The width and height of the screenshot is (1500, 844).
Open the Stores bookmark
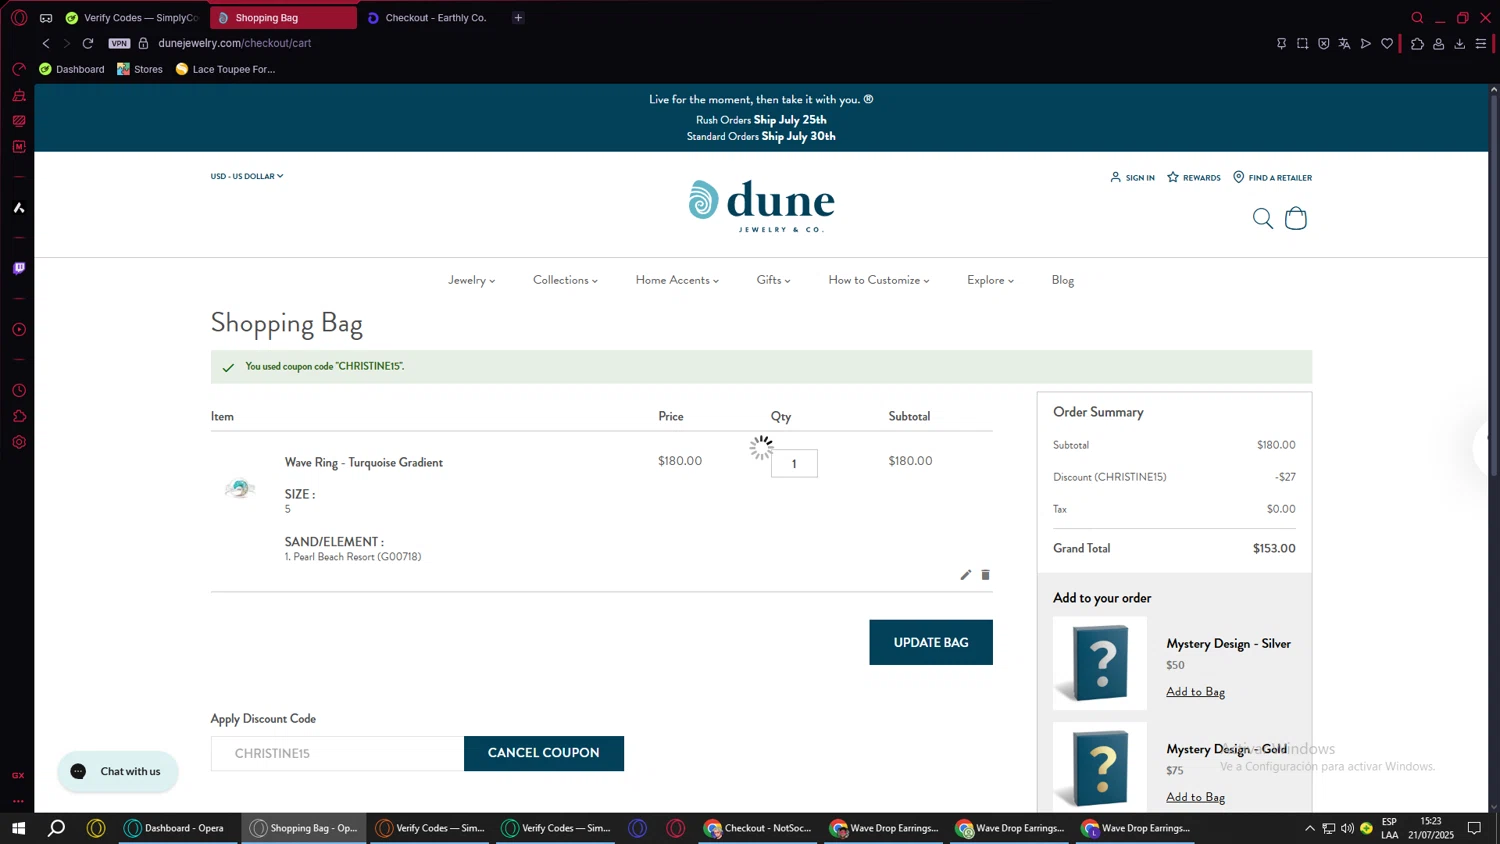(140, 69)
